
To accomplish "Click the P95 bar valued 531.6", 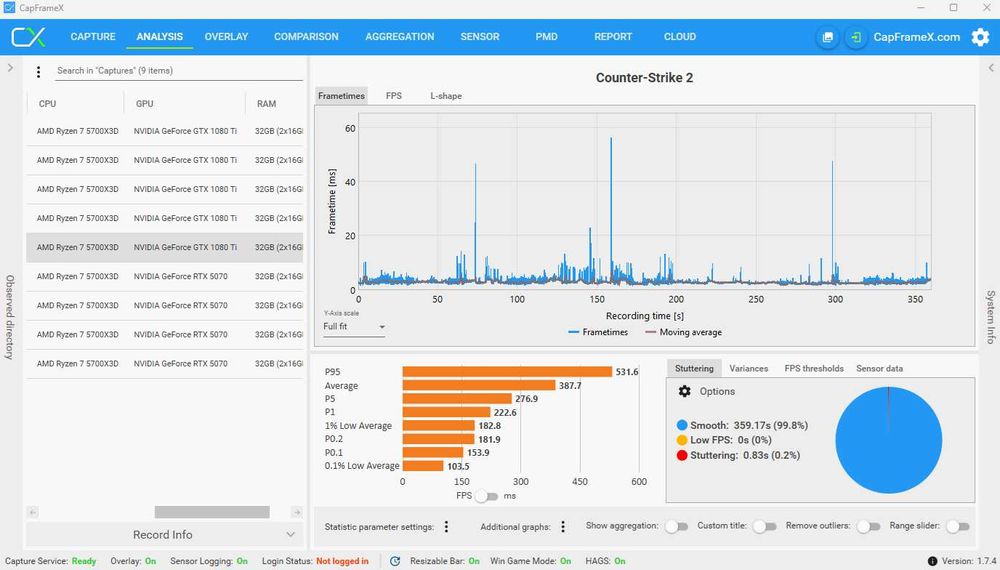I will point(507,372).
